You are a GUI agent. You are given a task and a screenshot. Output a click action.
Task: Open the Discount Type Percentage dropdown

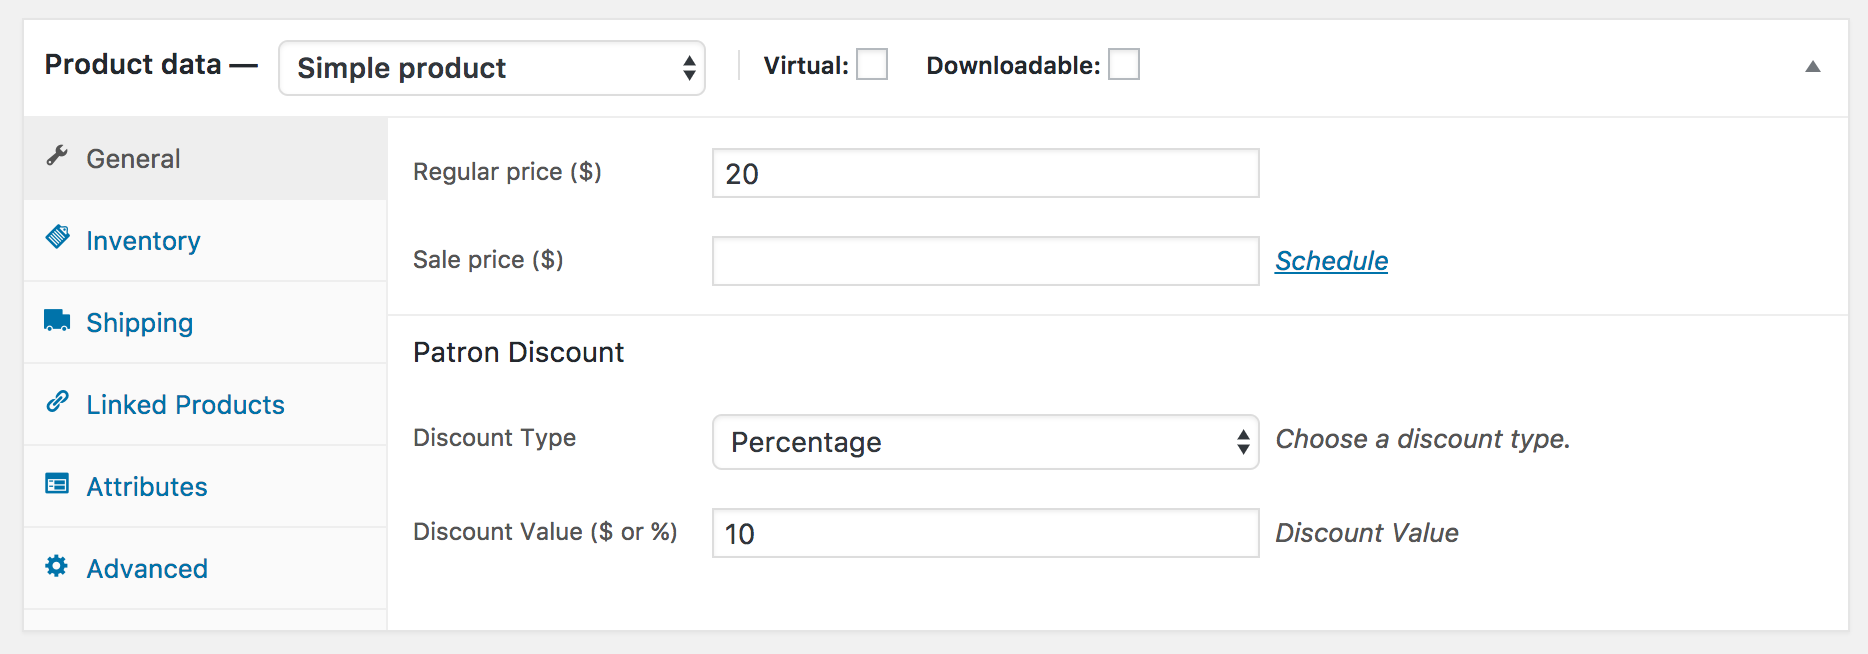click(x=985, y=442)
